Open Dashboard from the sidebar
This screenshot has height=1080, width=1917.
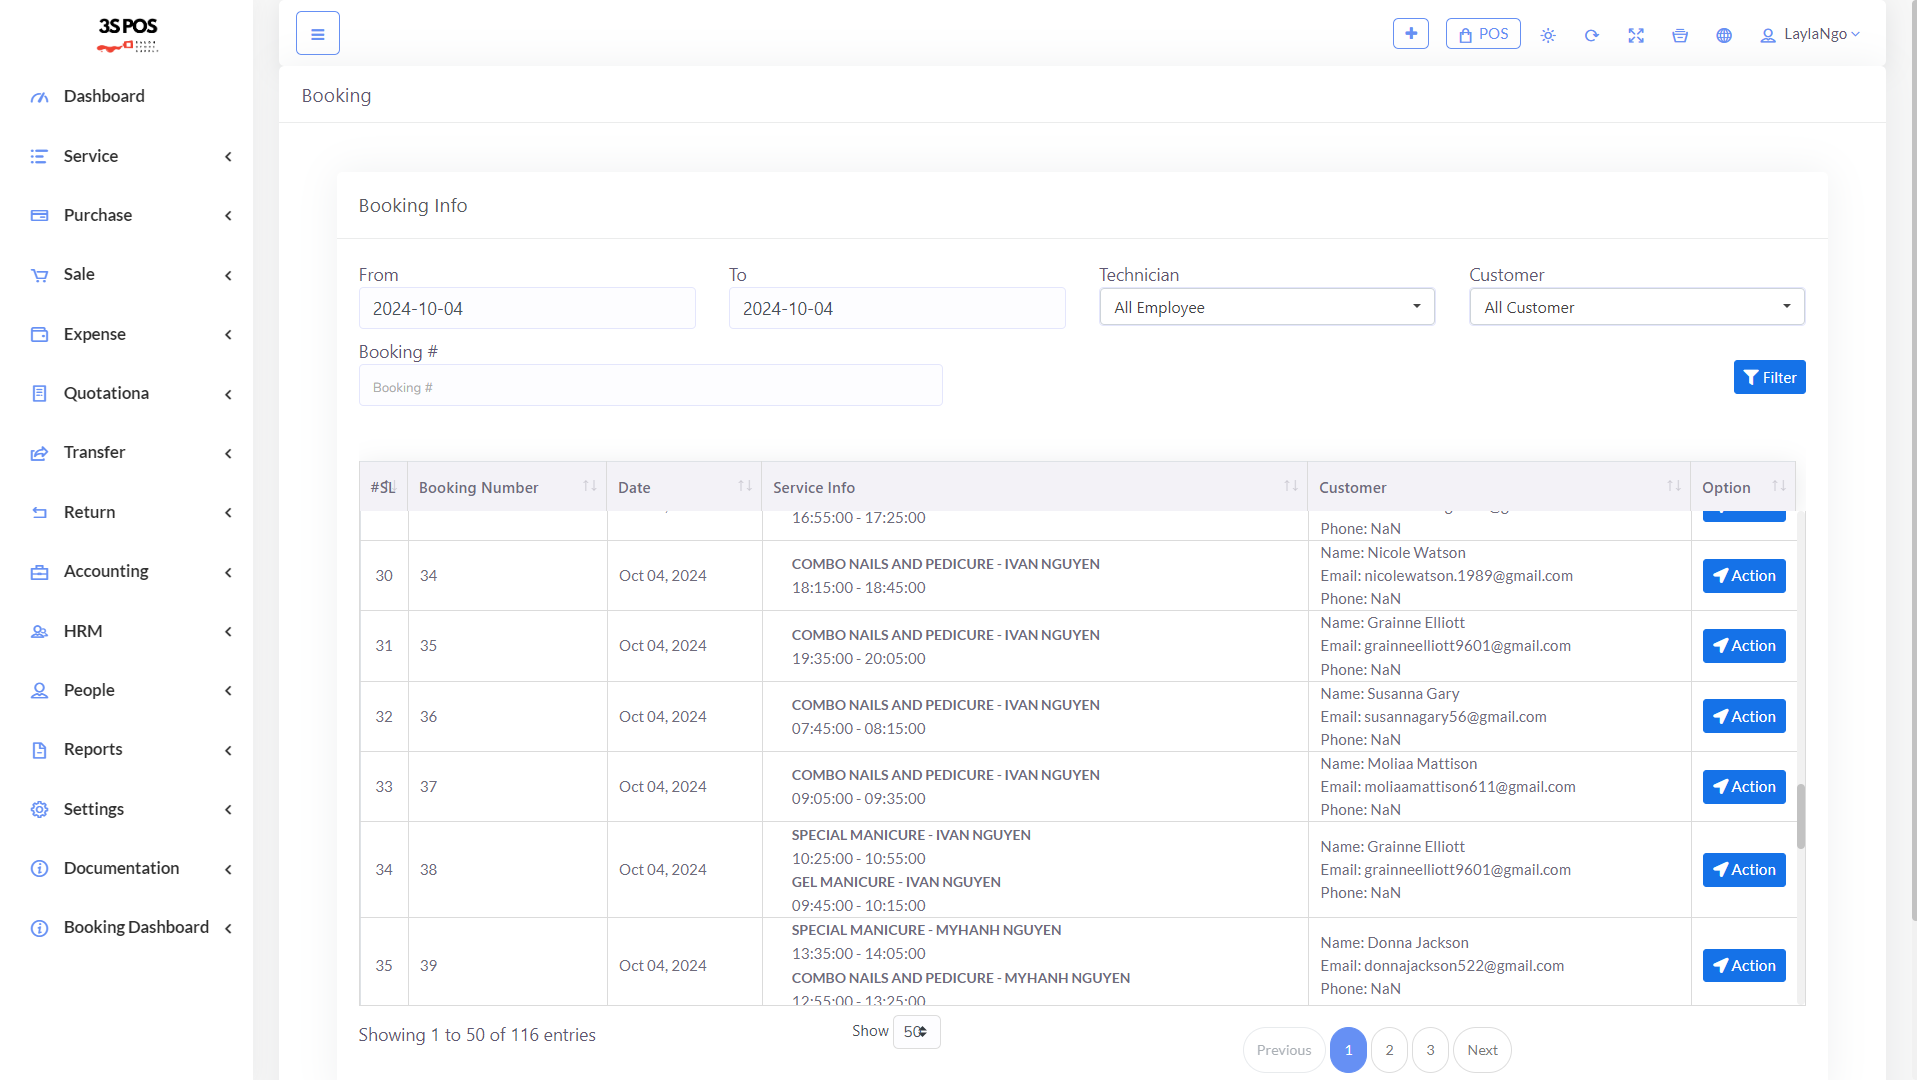[104, 96]
